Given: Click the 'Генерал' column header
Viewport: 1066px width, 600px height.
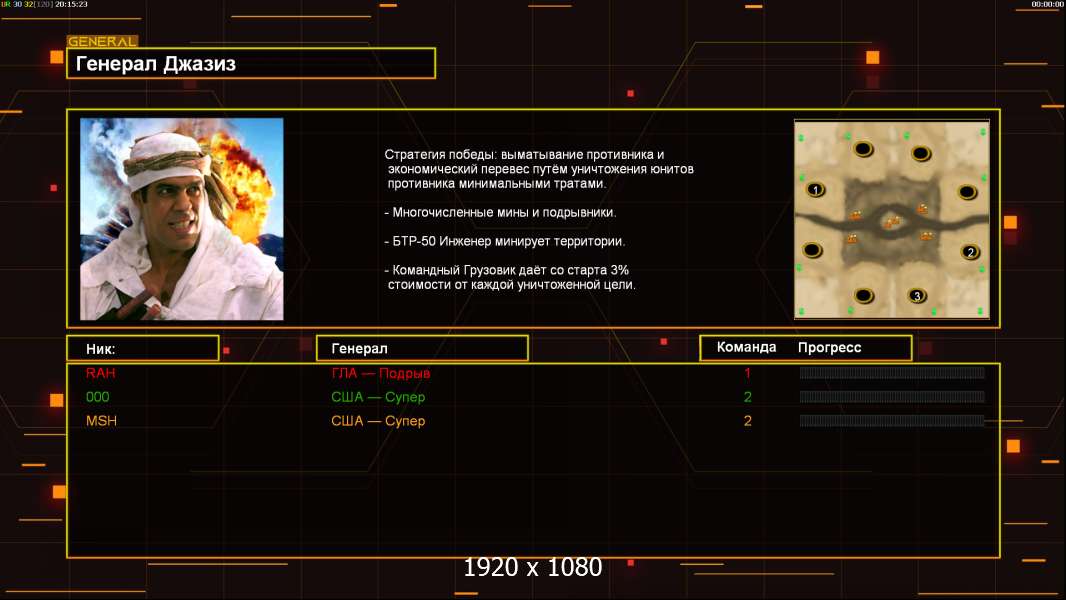Looking at the screenshot, I should (422, 349).
